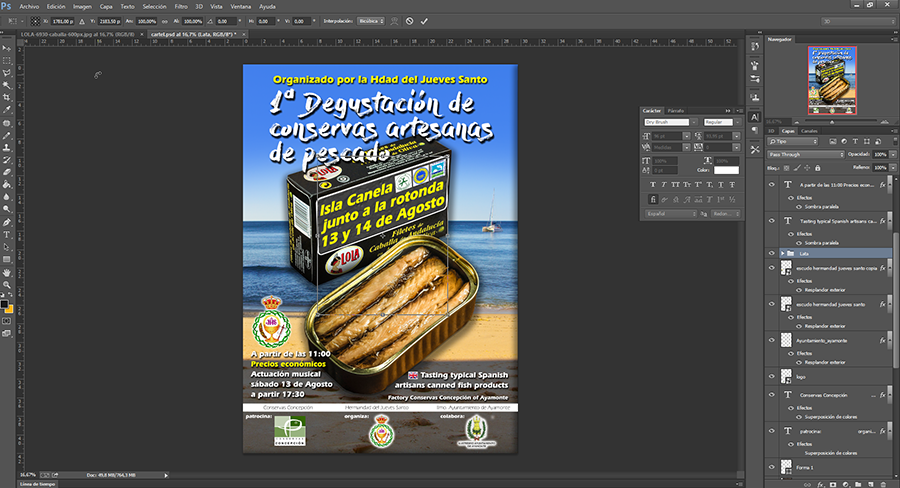Apply strikethrough in Carácter panel
This screenshot has width=900, height=488.
pyautogui.click(x=732, y=185)
